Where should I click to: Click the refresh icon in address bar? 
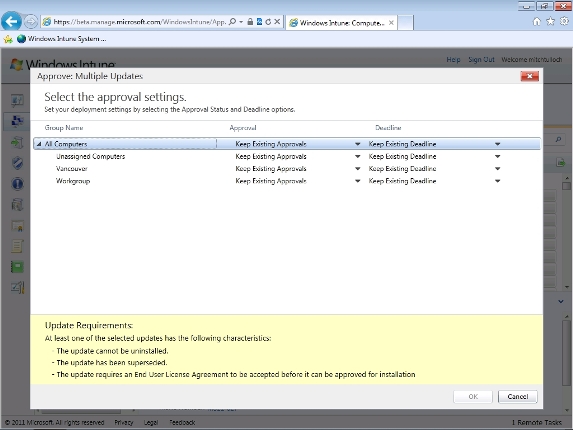[268, 22]
